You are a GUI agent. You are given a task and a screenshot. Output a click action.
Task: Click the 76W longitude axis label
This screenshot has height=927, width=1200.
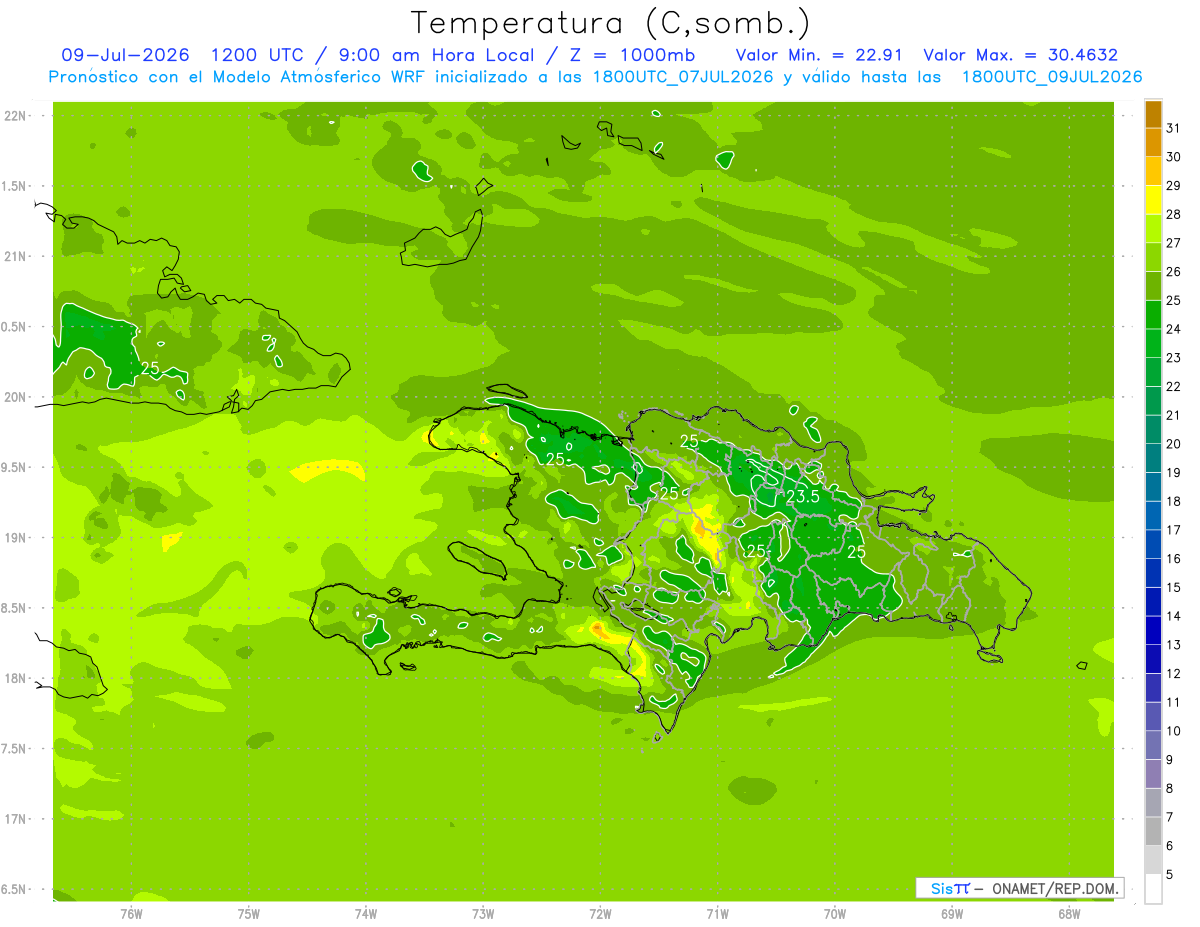[131, 913]
